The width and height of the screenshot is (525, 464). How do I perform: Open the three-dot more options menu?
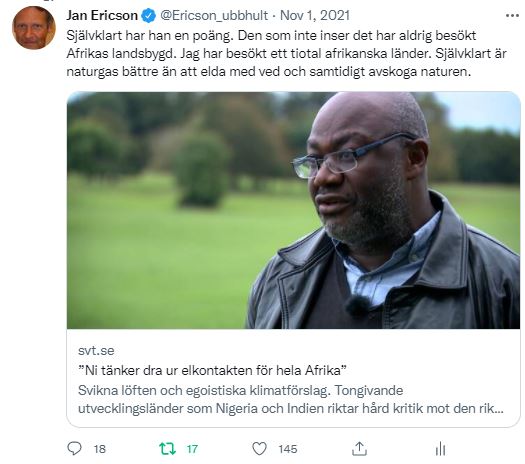[x=512, y=15]
